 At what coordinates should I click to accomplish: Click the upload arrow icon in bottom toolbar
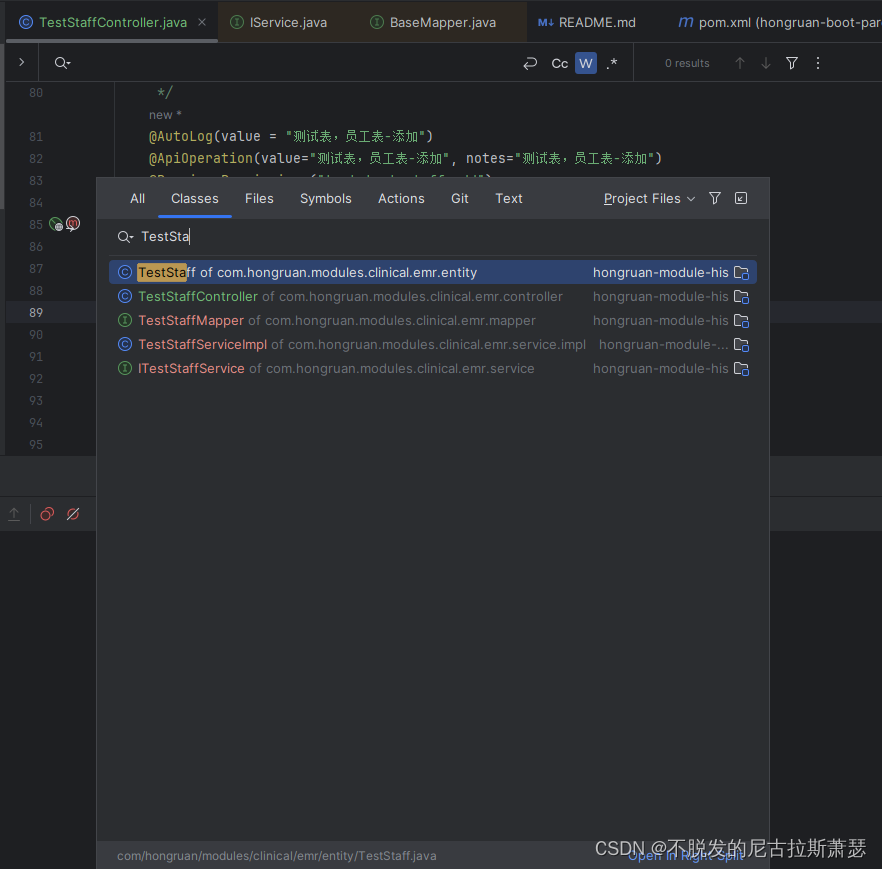14,514
